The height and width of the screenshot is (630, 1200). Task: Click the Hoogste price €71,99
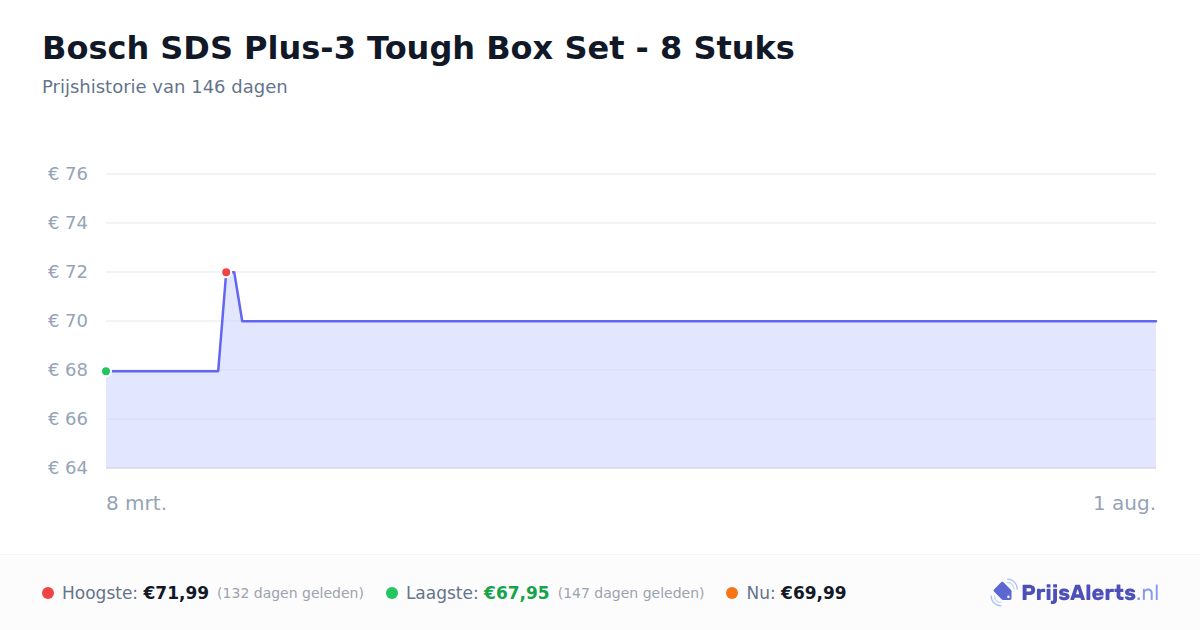(176, 593)
